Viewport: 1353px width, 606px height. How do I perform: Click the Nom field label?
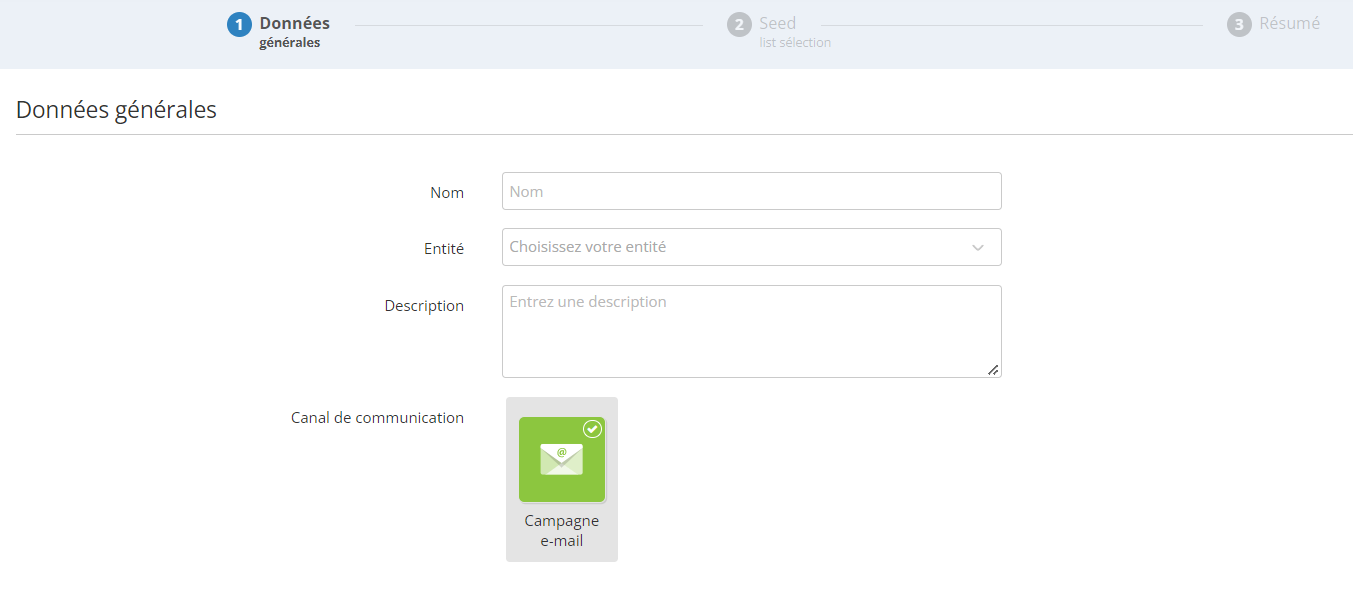(447, 193)
